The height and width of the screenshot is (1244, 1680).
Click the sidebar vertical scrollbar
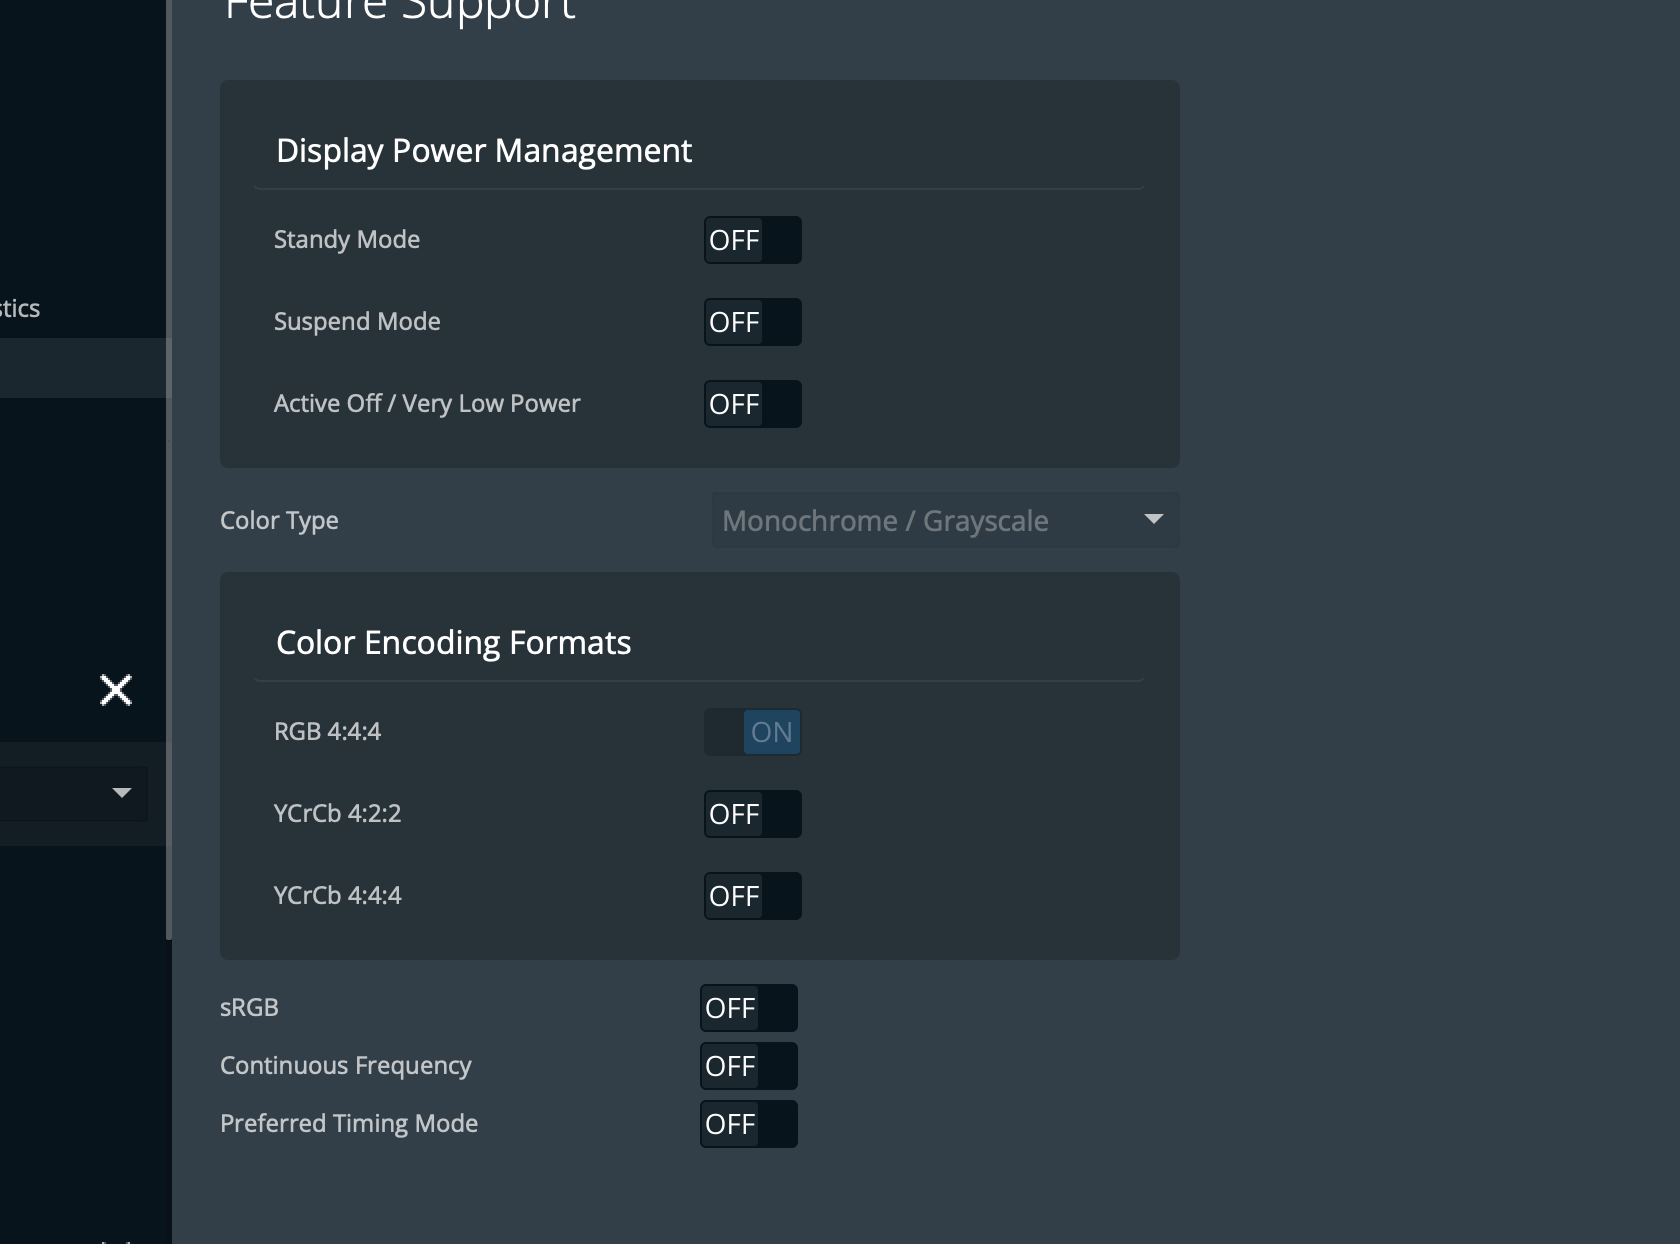(x=169, y=600)
